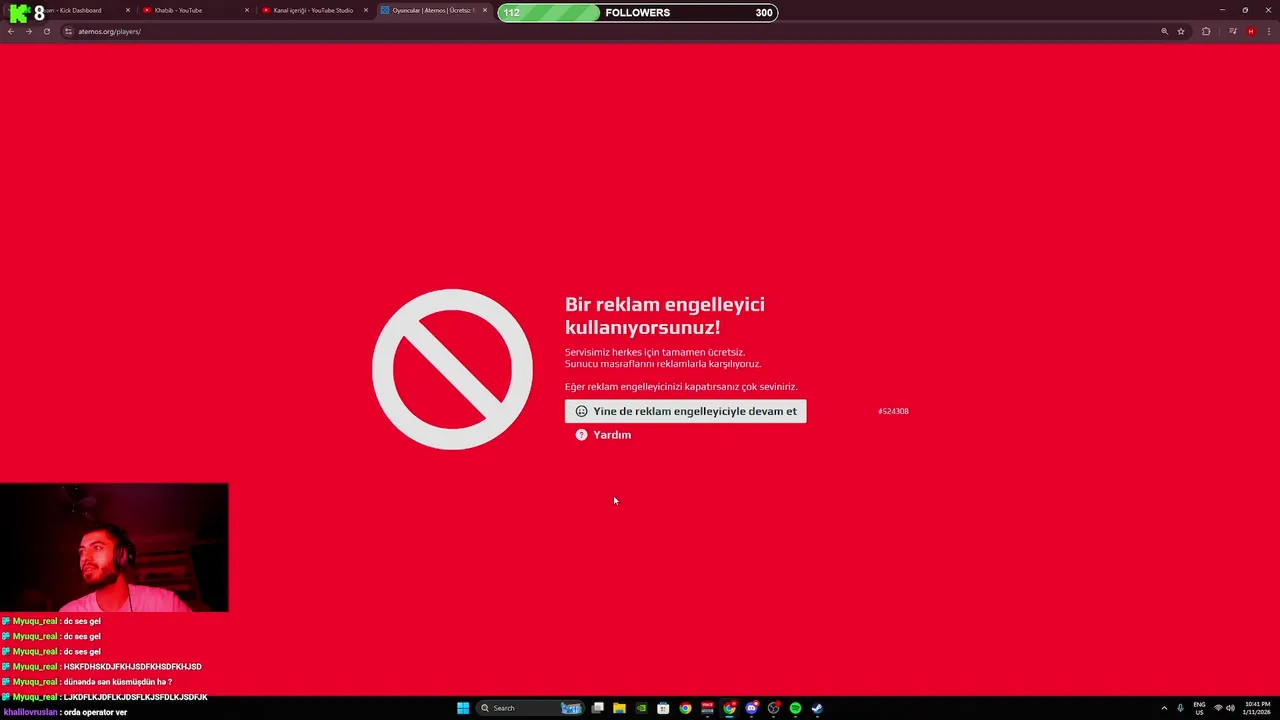
Task: Click chat message 'HSKFDHSKDJFKHJSDFKHSDFKHJSD'
Action: [x=133, y=667]
